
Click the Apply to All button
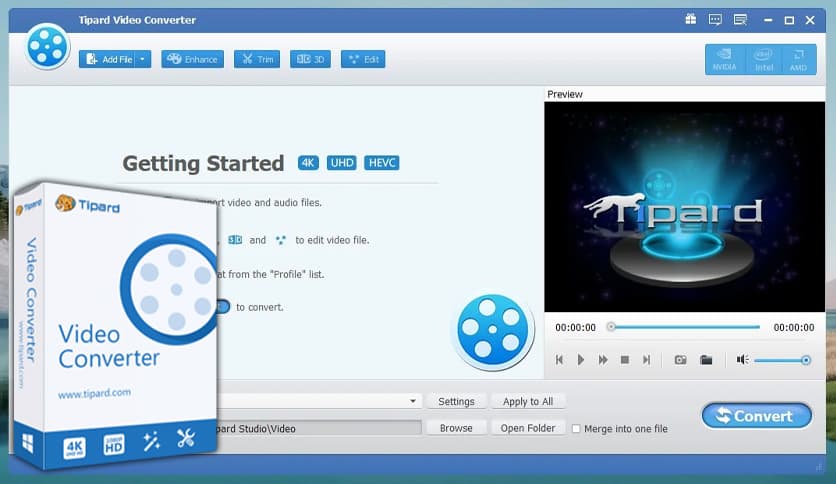coord(528,401)
